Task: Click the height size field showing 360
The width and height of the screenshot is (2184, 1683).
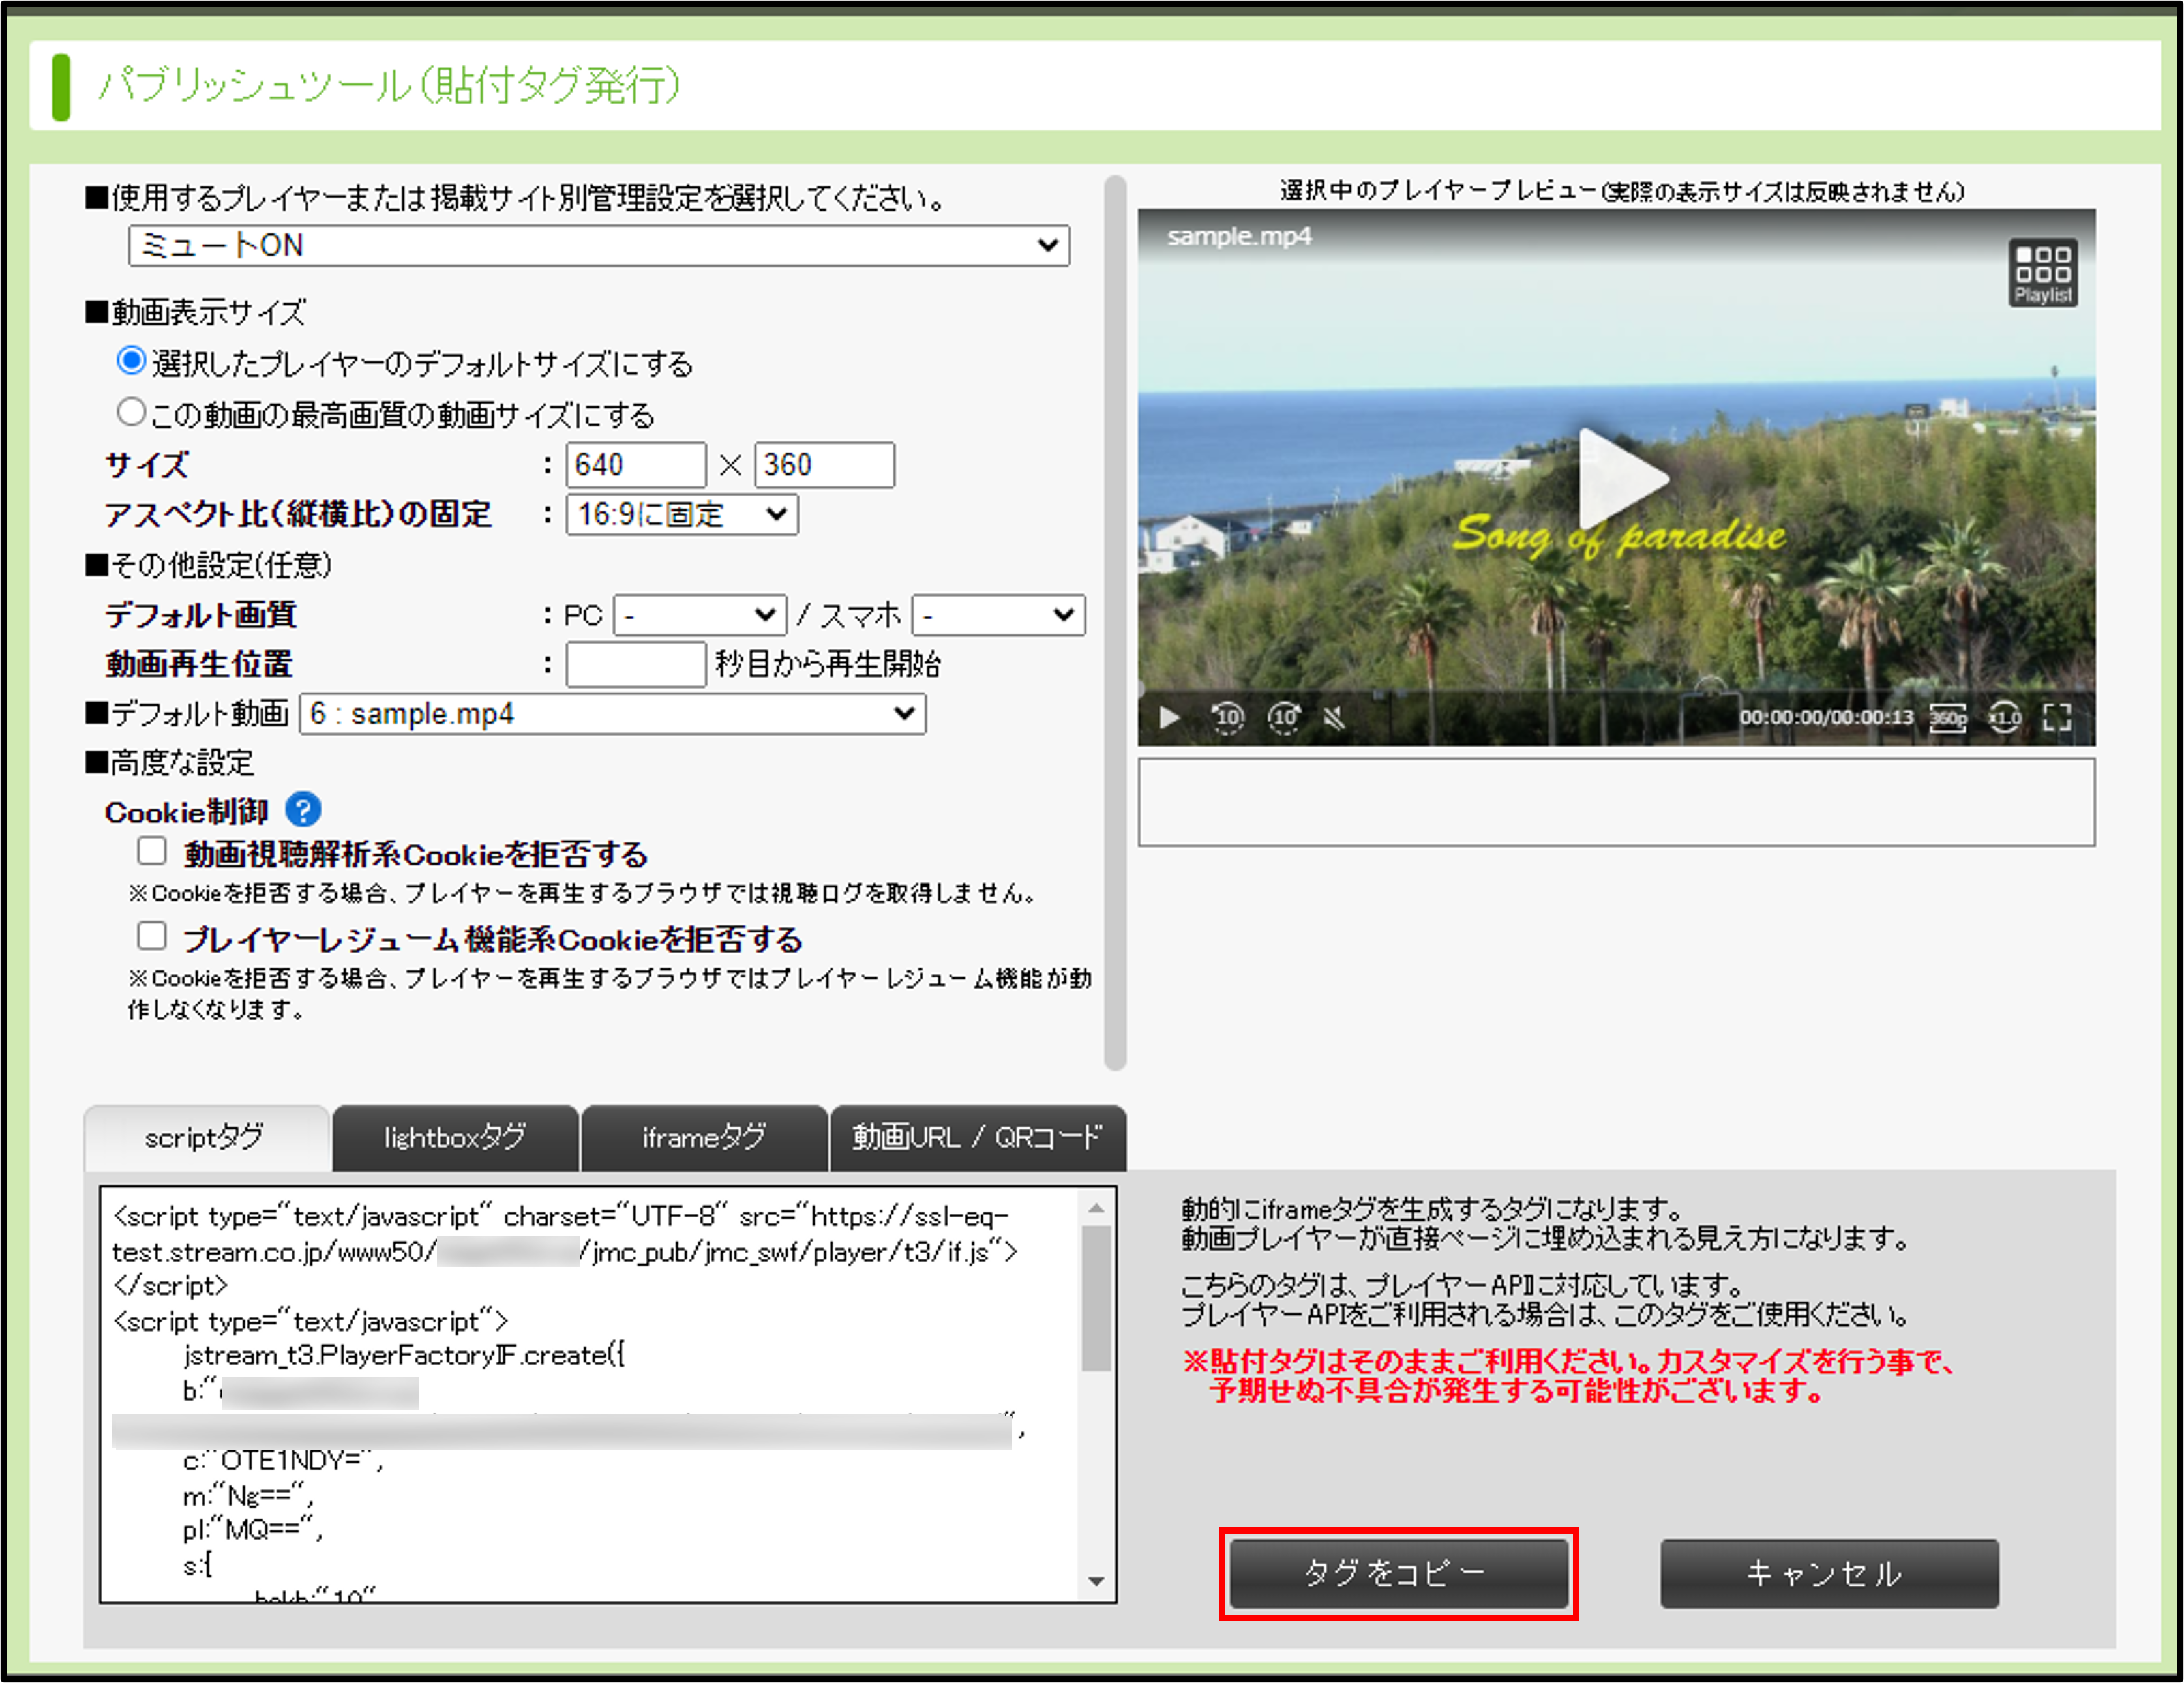Action: point(824,465)
